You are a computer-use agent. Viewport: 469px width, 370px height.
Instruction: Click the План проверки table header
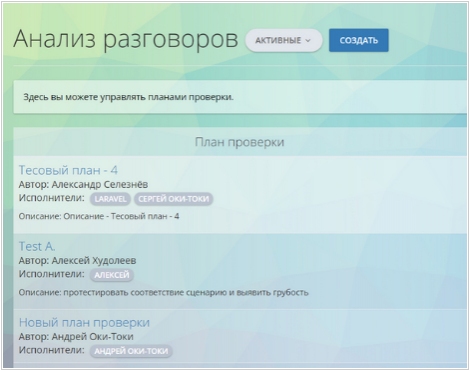239,142
